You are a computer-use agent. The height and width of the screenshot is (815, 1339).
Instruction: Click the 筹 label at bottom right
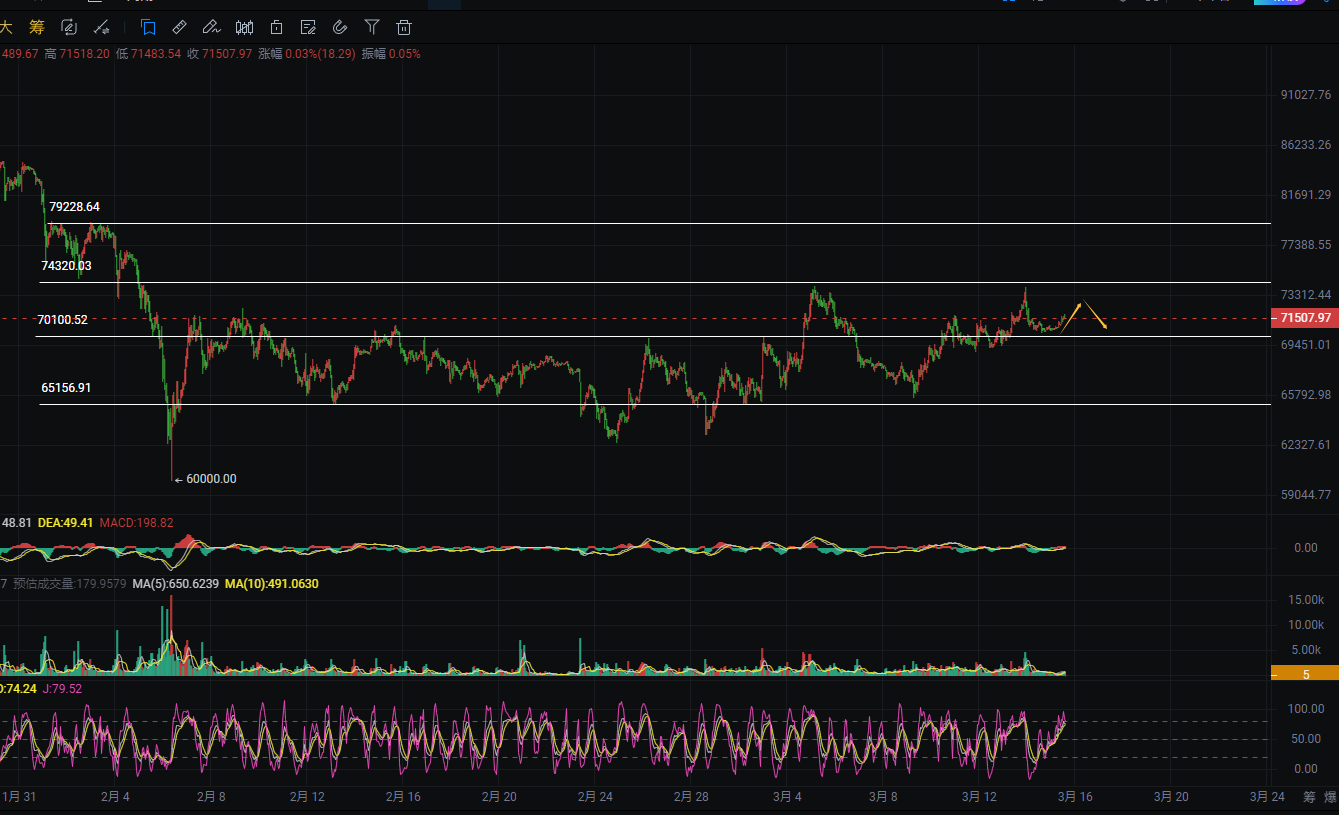(x=1309, y=797)
